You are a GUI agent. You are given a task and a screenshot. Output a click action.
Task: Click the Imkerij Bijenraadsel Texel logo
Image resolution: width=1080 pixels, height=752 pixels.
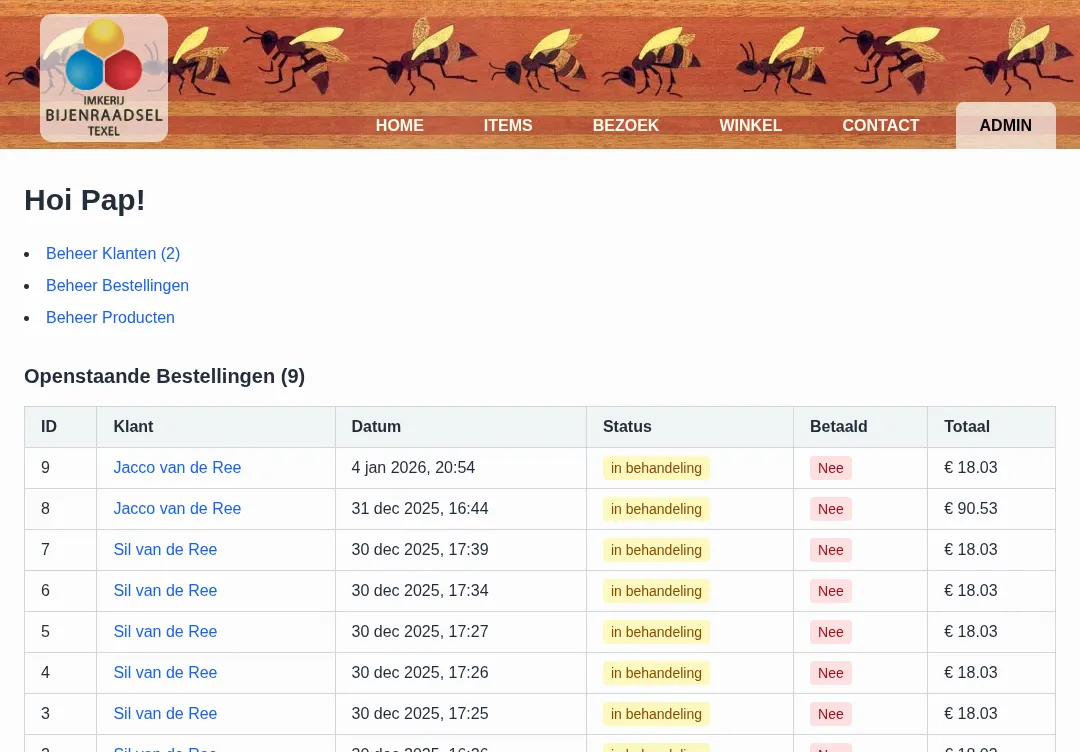[x=104, y=76]
